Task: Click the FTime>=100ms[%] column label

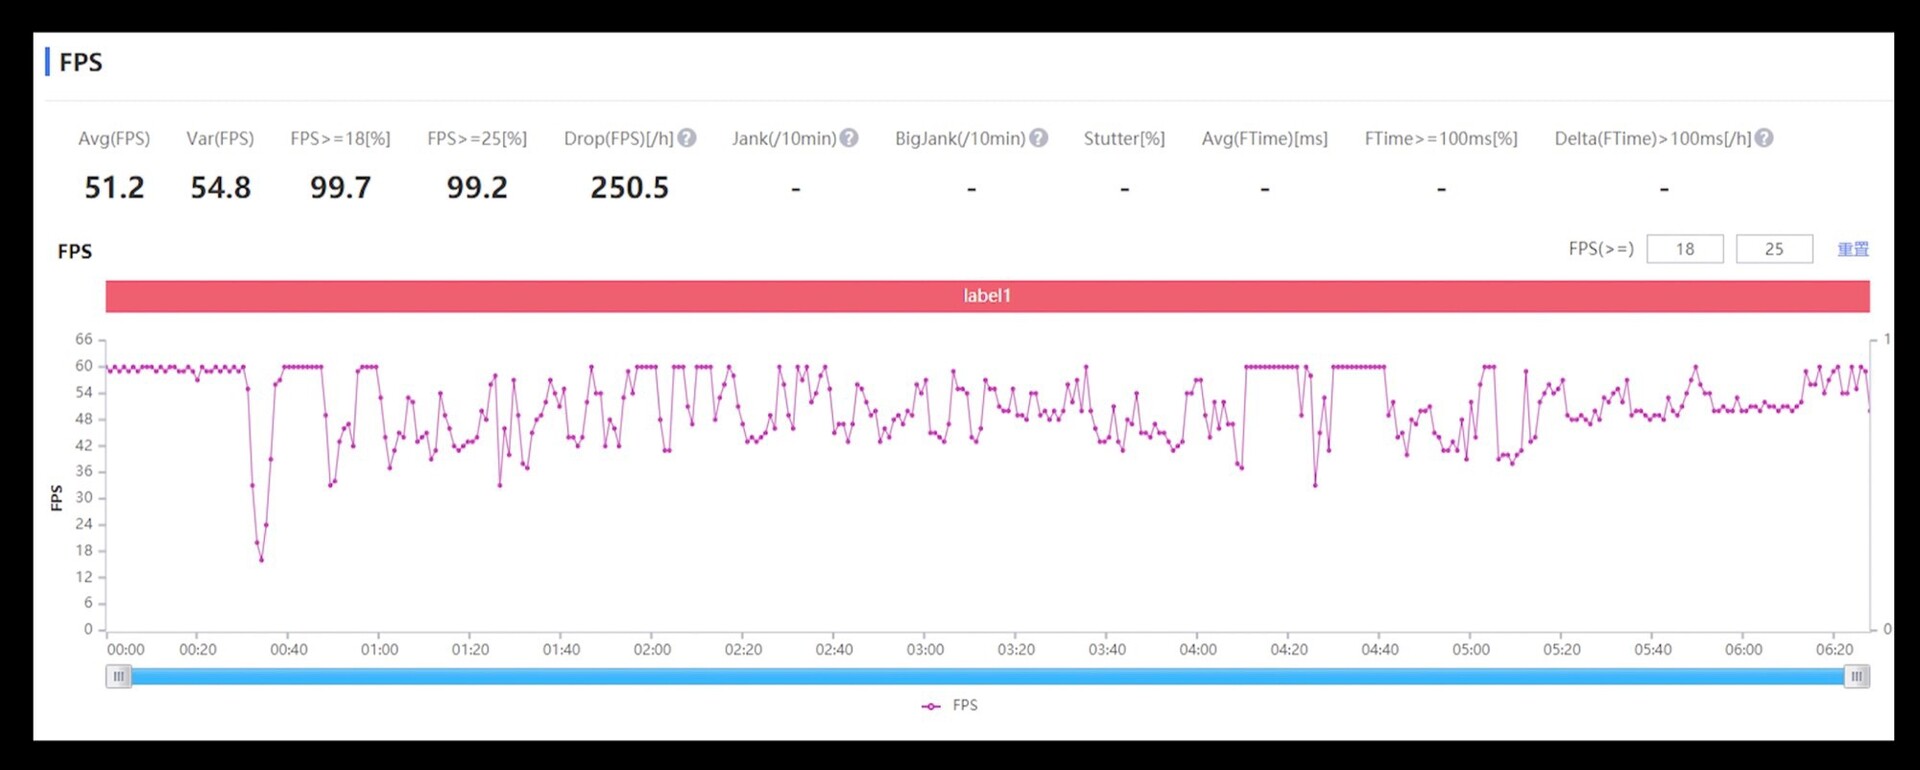Action: pos(1441,139)
